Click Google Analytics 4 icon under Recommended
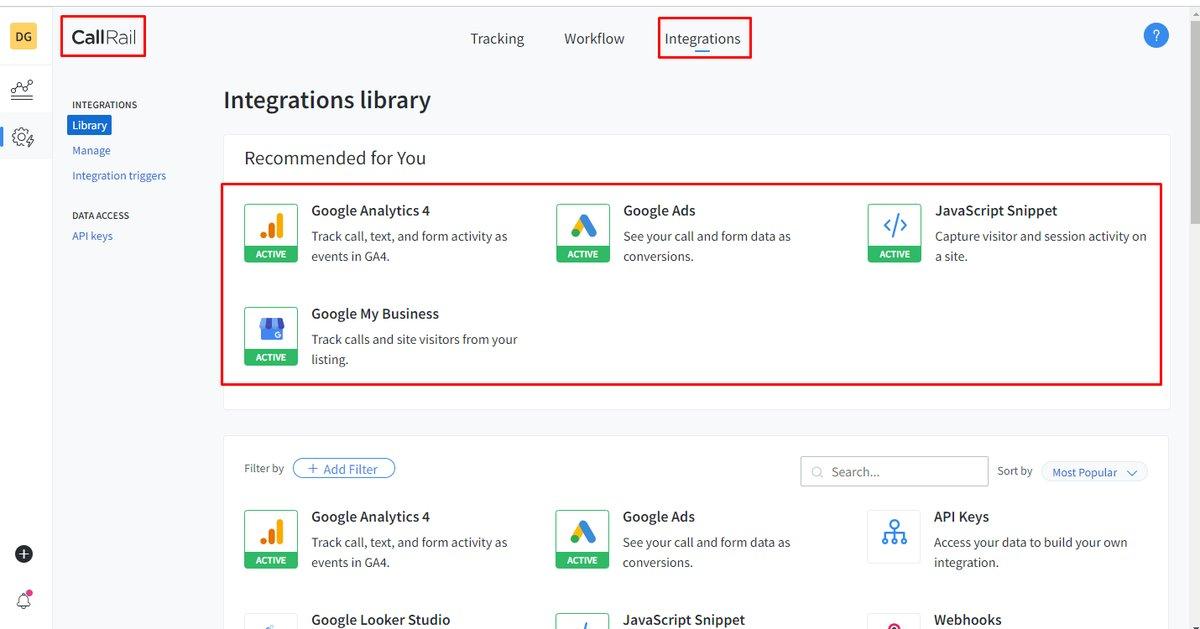The height and width of the screenshot is (629, 1200). point(271,233)
